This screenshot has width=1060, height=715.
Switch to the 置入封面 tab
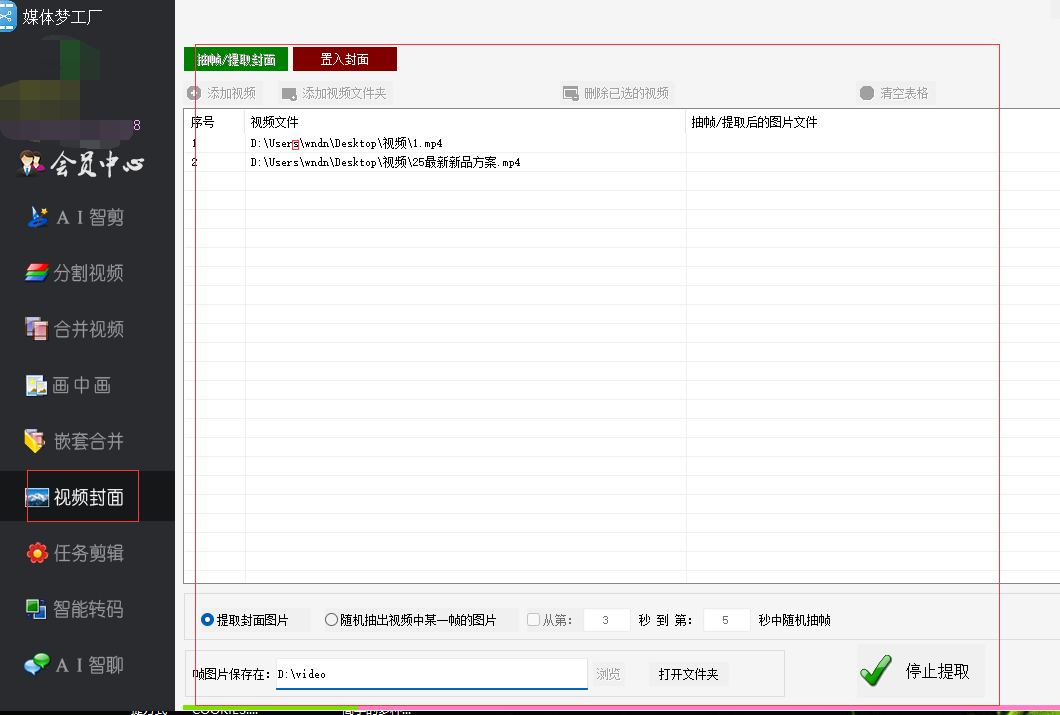click(x=344, y=60)
